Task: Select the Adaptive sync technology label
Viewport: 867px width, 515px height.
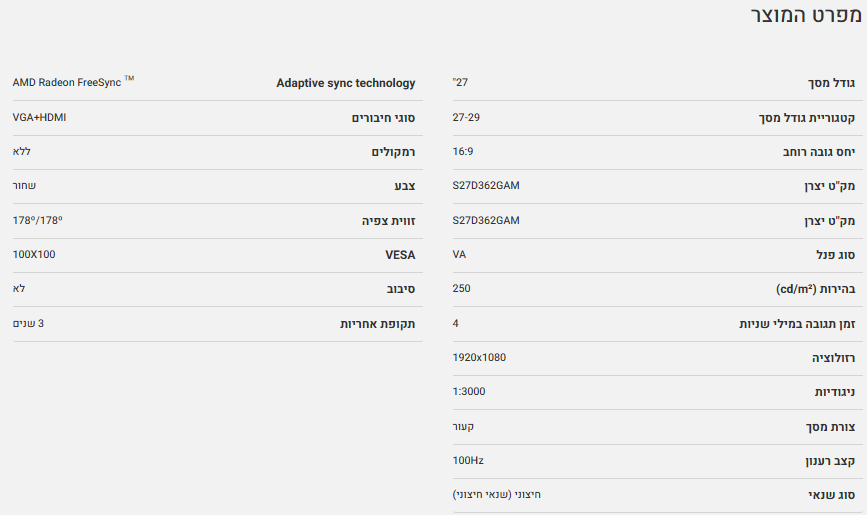Action: coord(345,83)
